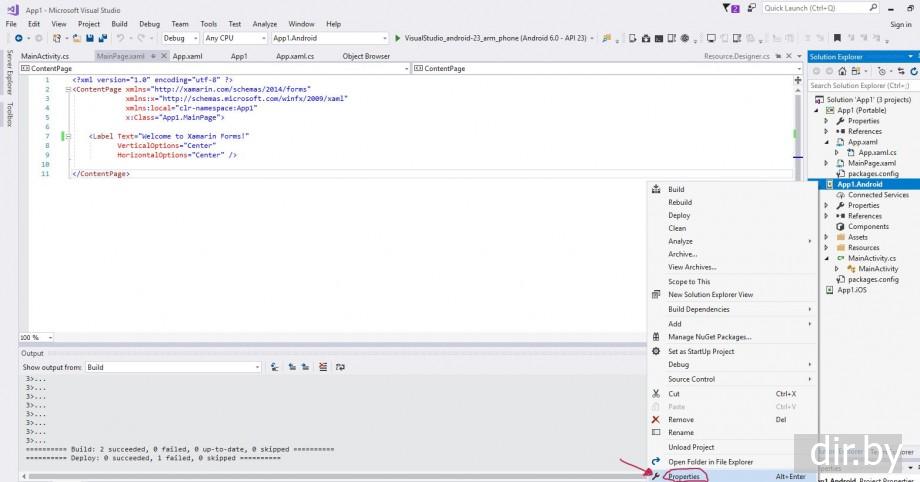
Task: Click the Clear All icon in Output toolbar
Action: [x=322, y=367]
